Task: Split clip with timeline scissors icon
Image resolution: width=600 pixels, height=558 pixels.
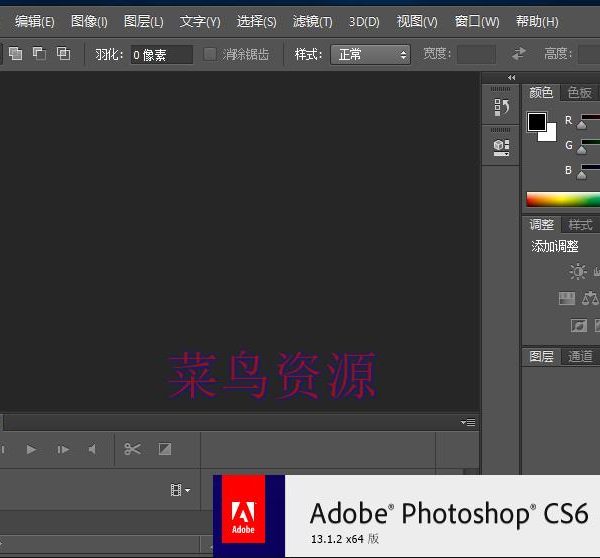Action: (132, 449)
